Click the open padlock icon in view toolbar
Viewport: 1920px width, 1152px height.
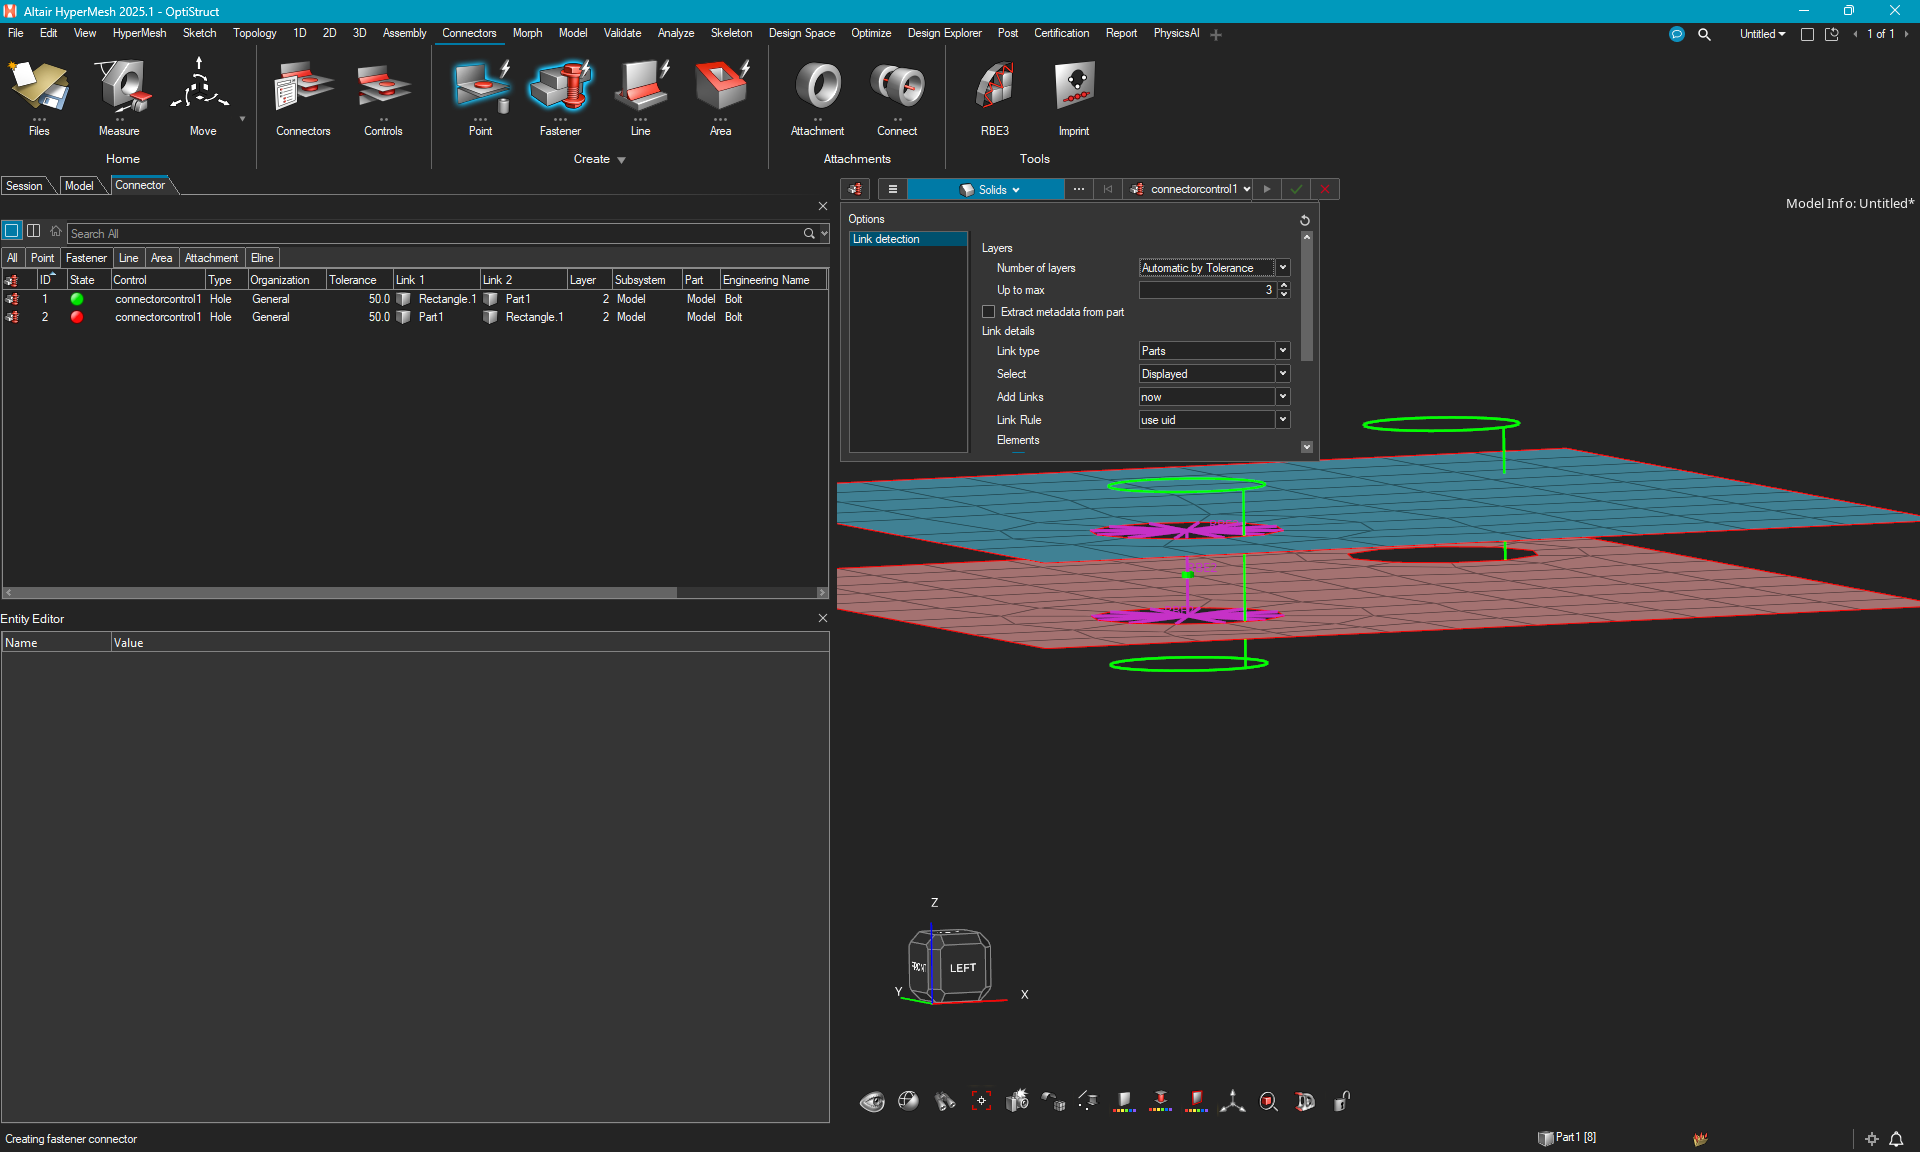[x=1341, y=1102]
